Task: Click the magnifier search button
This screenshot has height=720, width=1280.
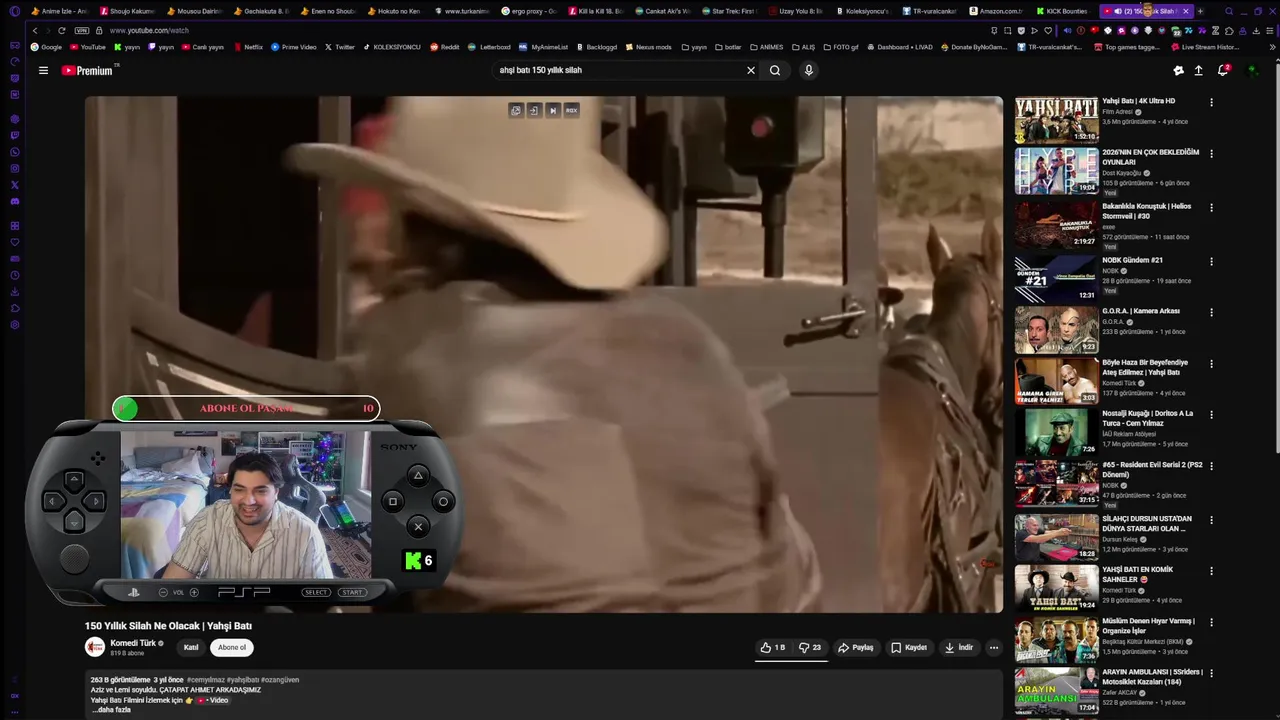Action: [775, 70]
